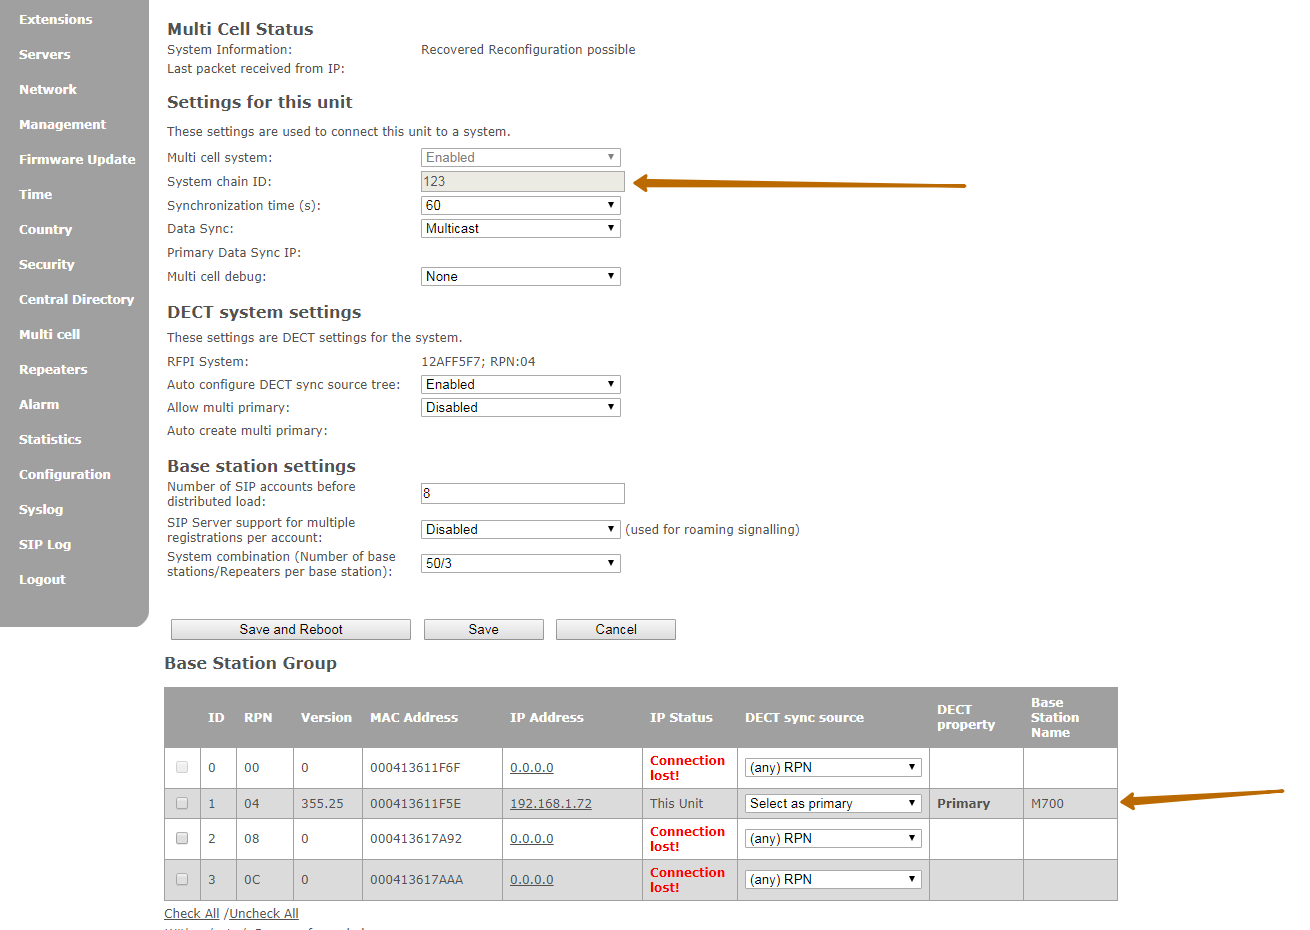This screenshot has width=1310, height=930.
Task: Click the System chain ID field
Action: pos(523,181)
